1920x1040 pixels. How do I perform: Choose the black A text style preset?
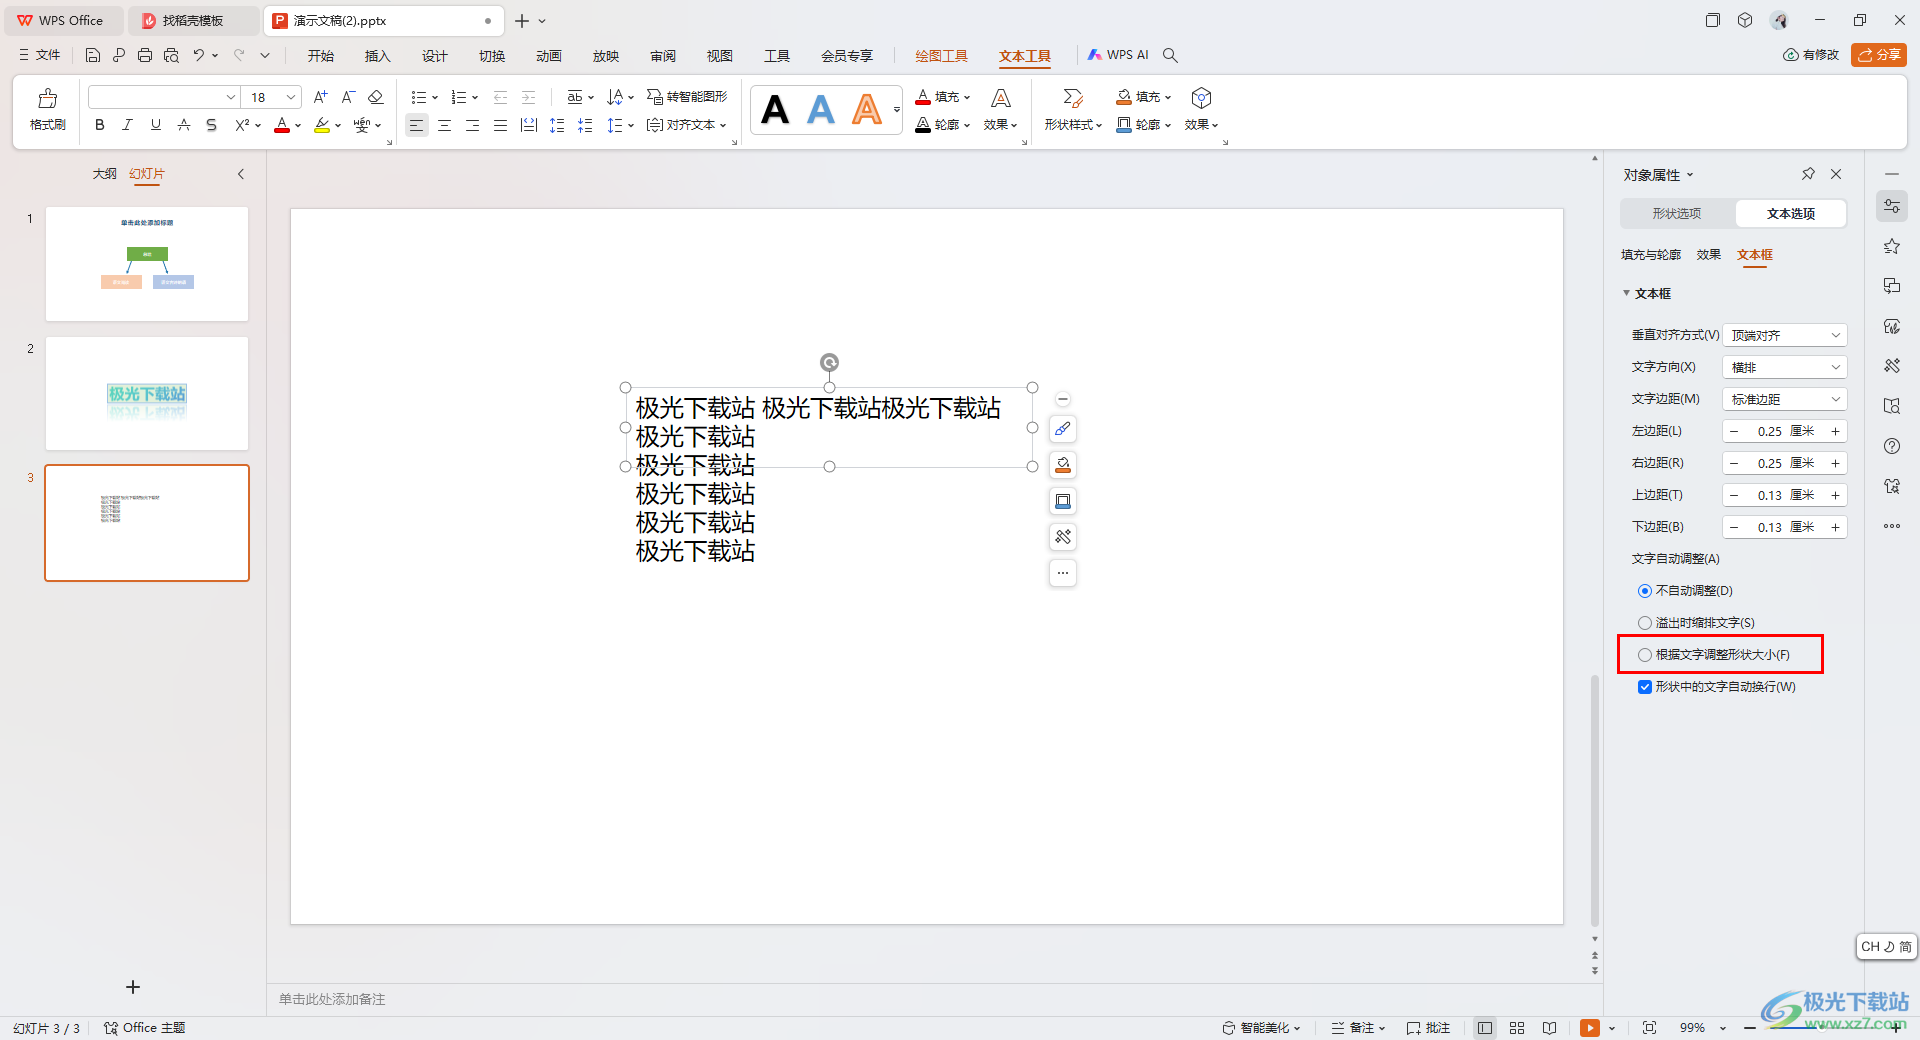click(x=775, y=109)
